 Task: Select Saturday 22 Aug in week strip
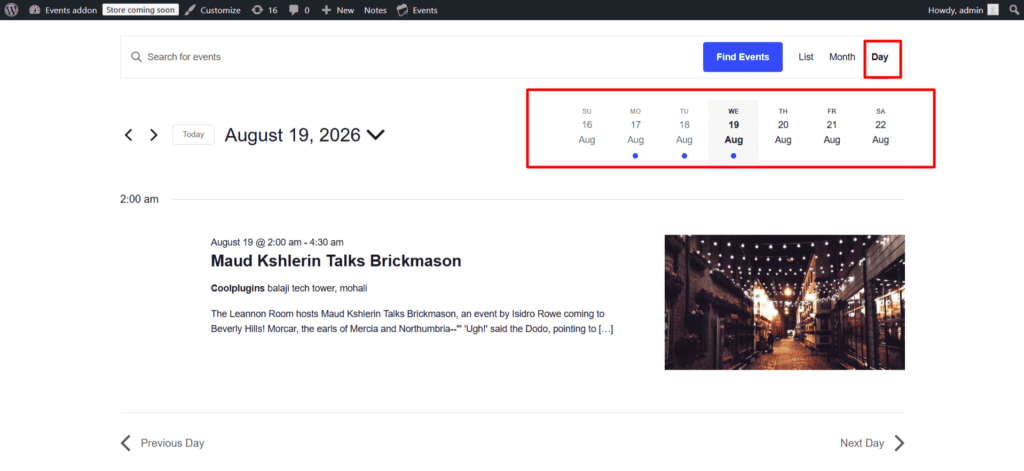pyautogui.click(x=880, y=127)
